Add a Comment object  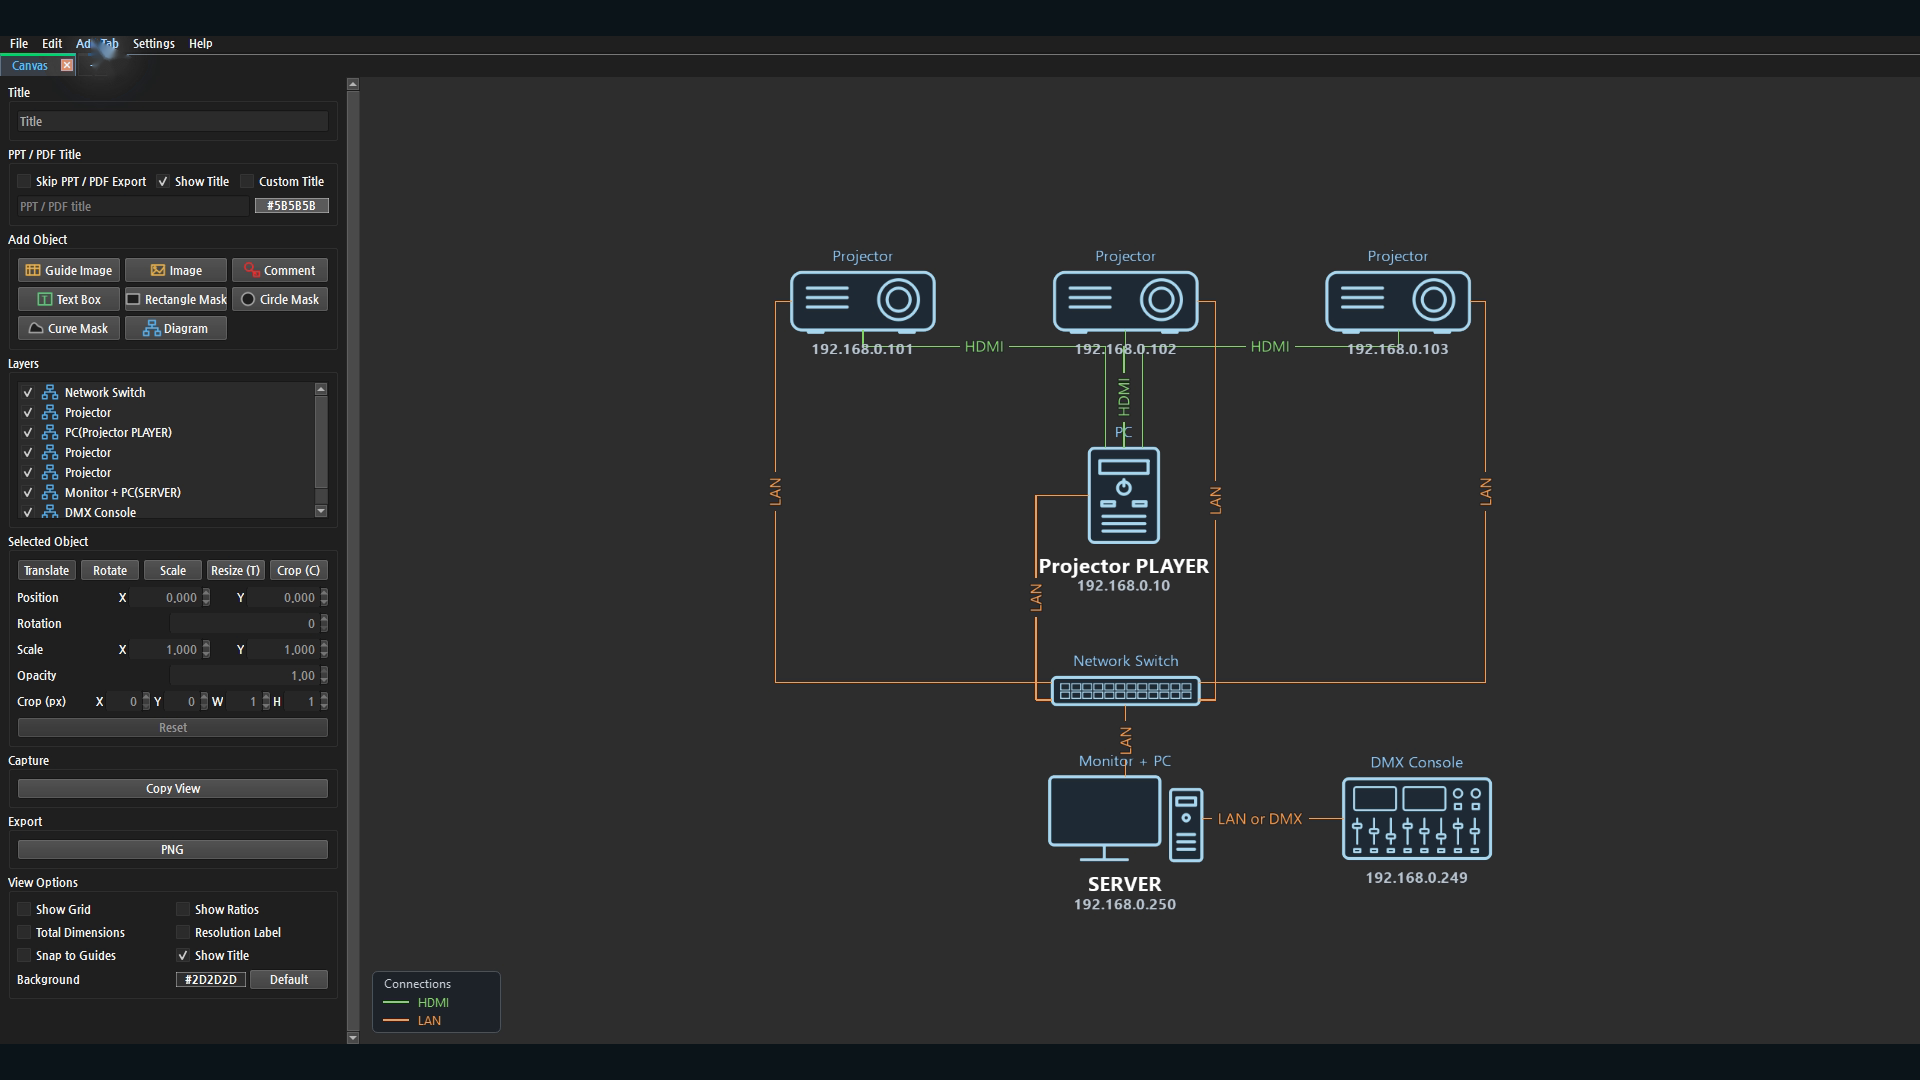pos(280,270)
